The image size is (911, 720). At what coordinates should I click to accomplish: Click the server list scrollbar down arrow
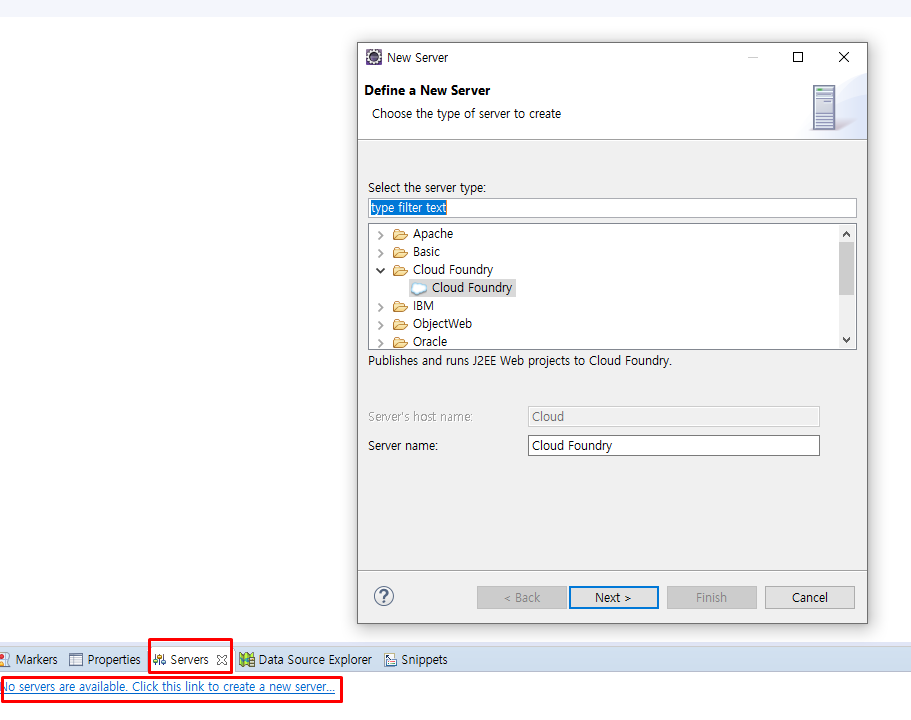[847, 340]
